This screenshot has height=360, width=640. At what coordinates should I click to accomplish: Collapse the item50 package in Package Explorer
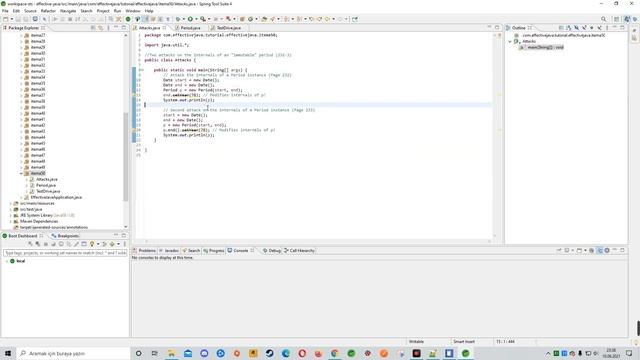[21, 173]
